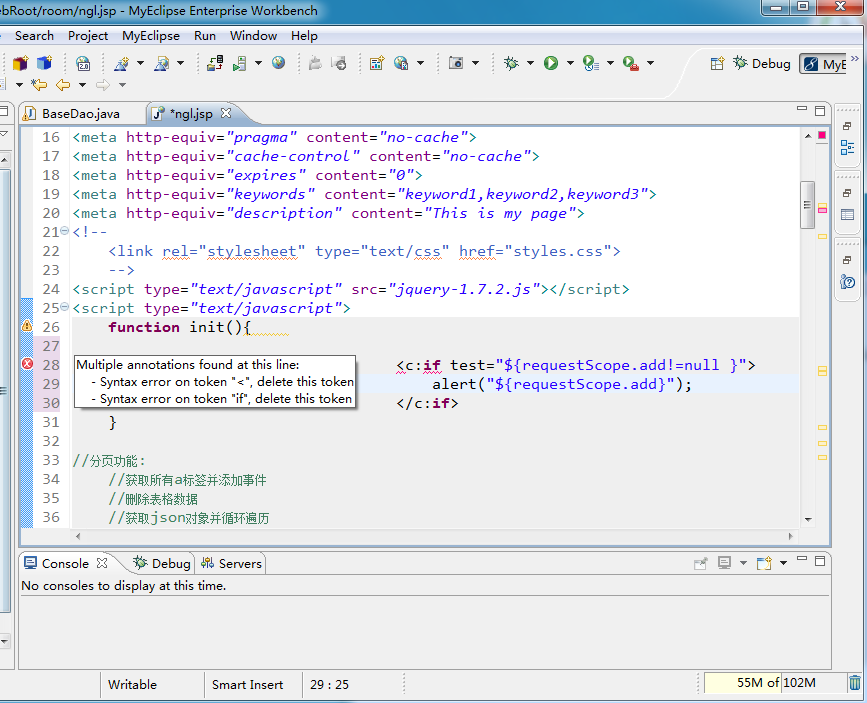Click the Properties view icon in right sidebar
Image resolution: width=867 pixels, height=703 pixels.
[x=847, y=215]
